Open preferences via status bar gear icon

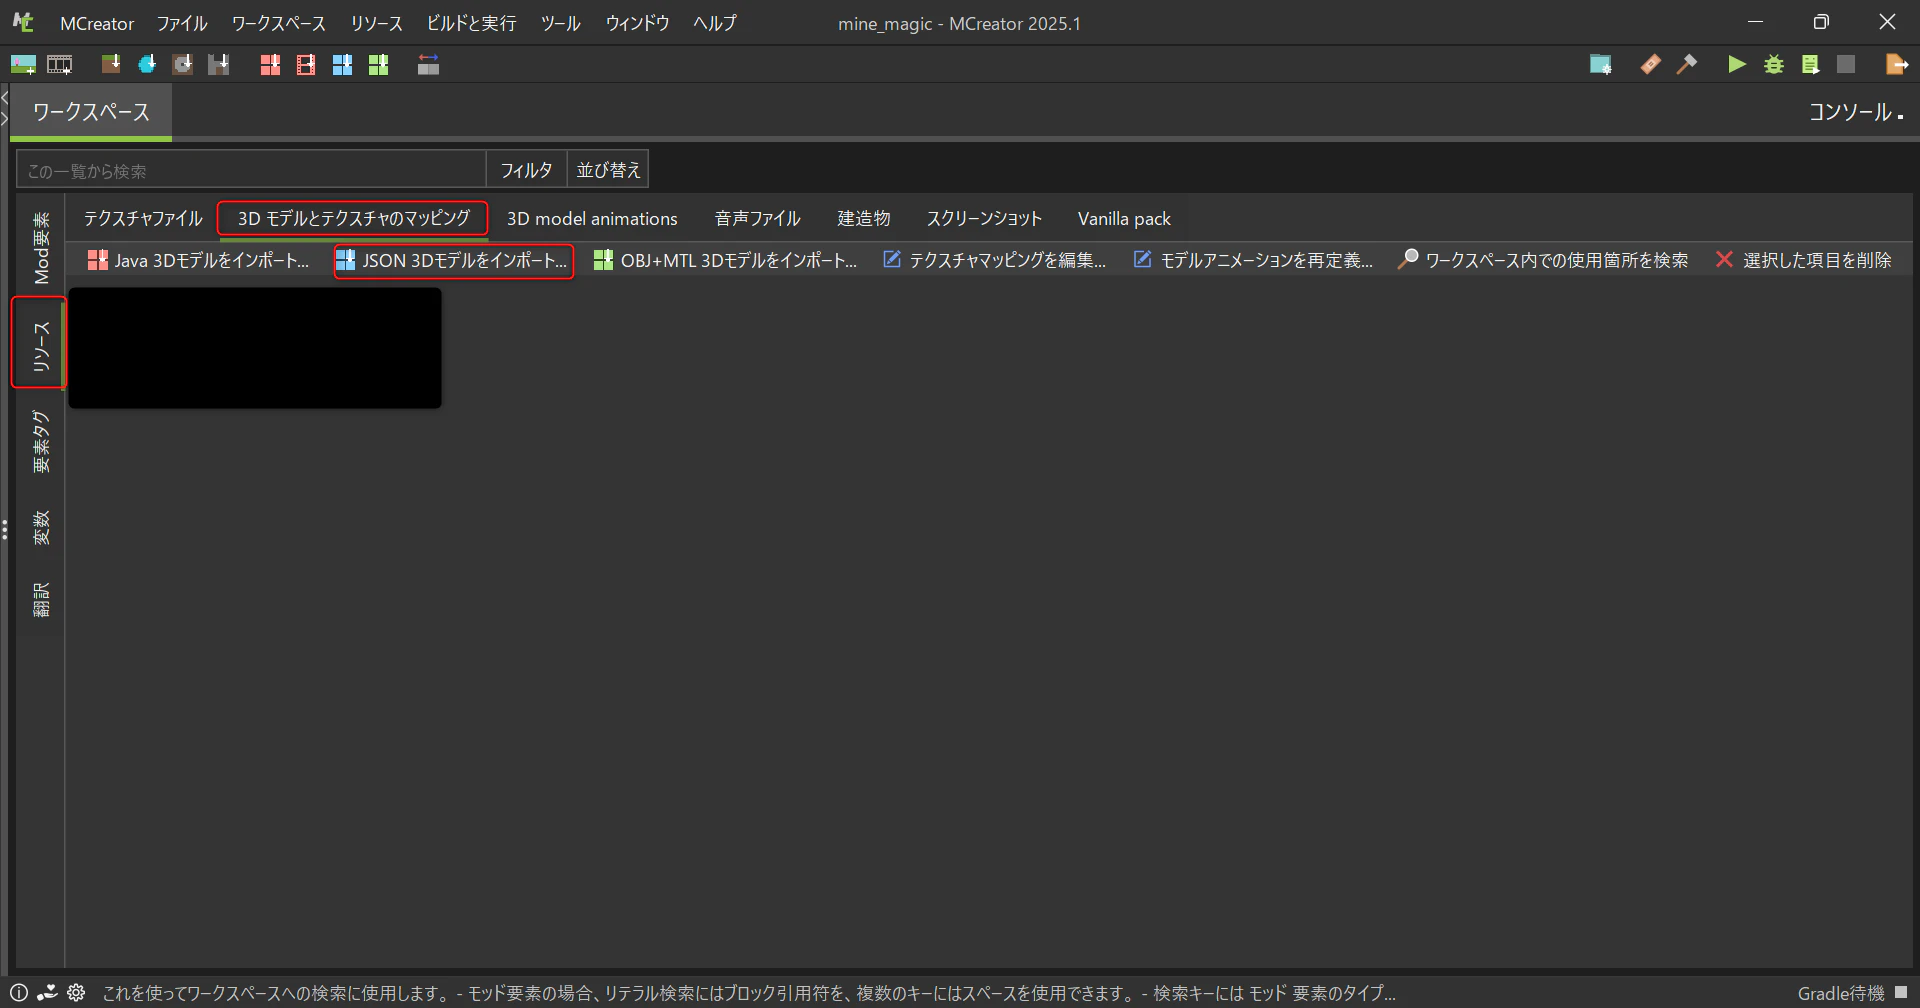pyautogui.click(x=76, y=993)
